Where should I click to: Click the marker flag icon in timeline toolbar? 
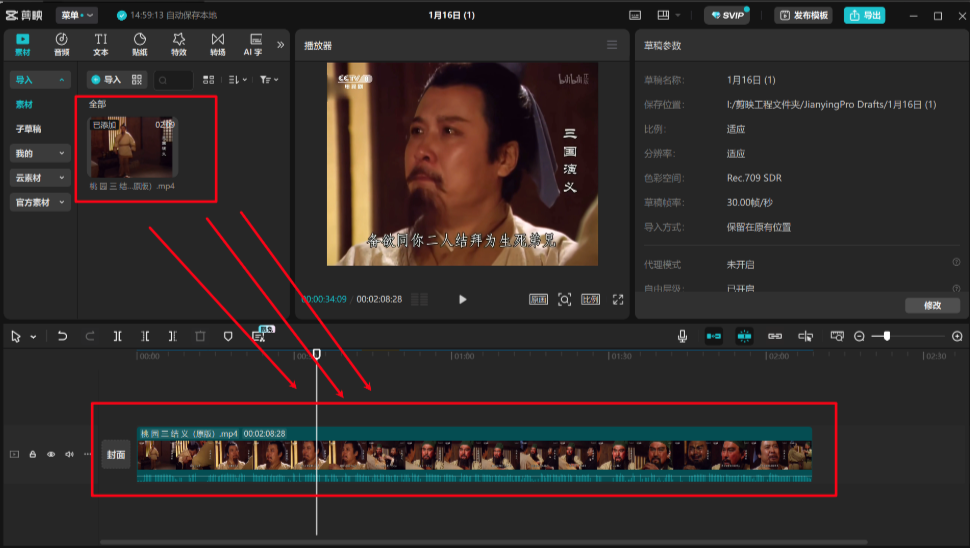(228, 337)
